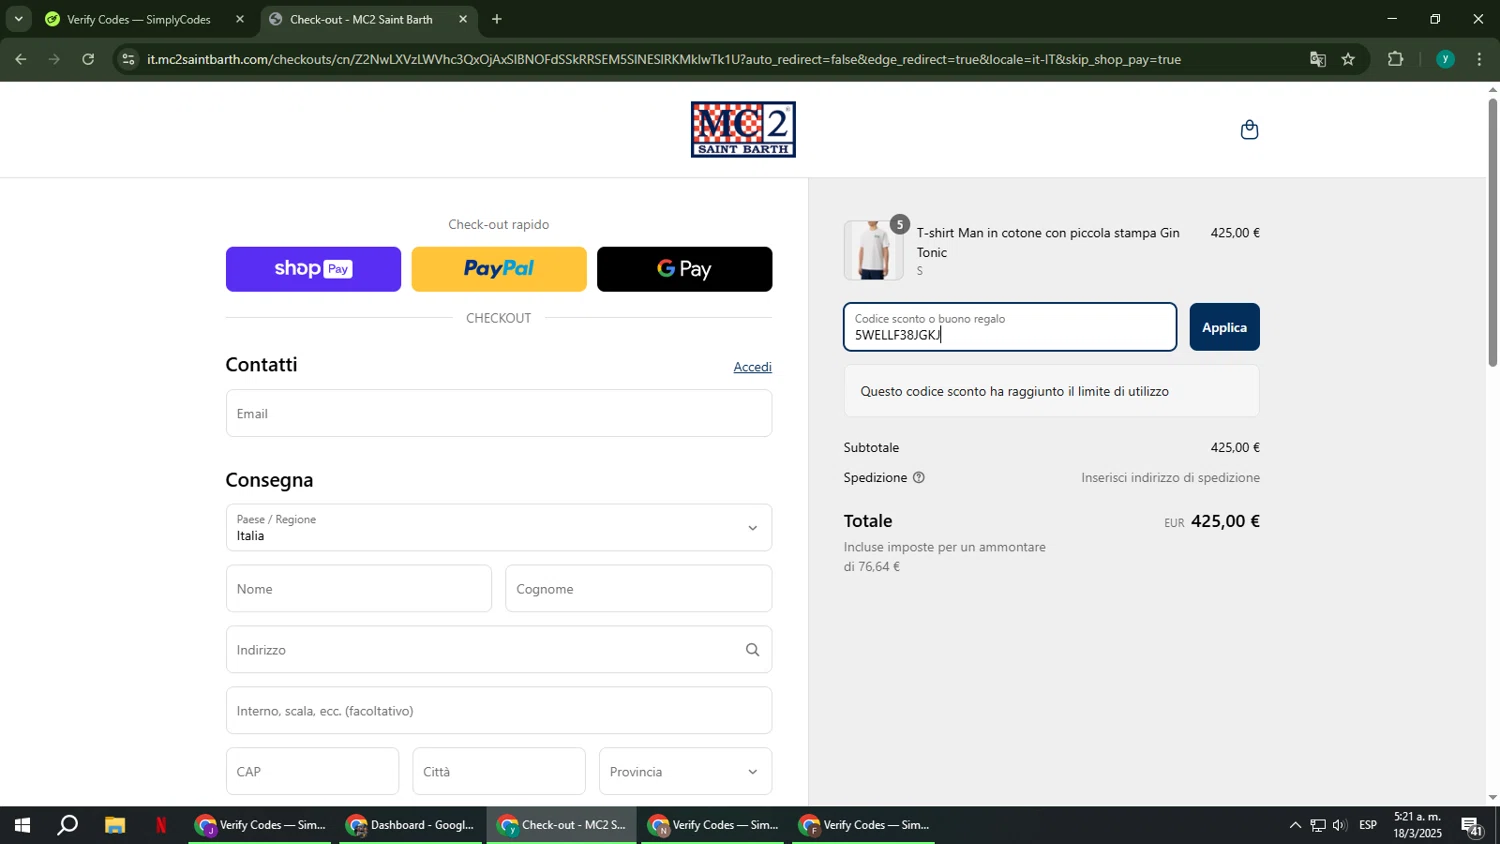Open the network tray icon

[1317, 825]
